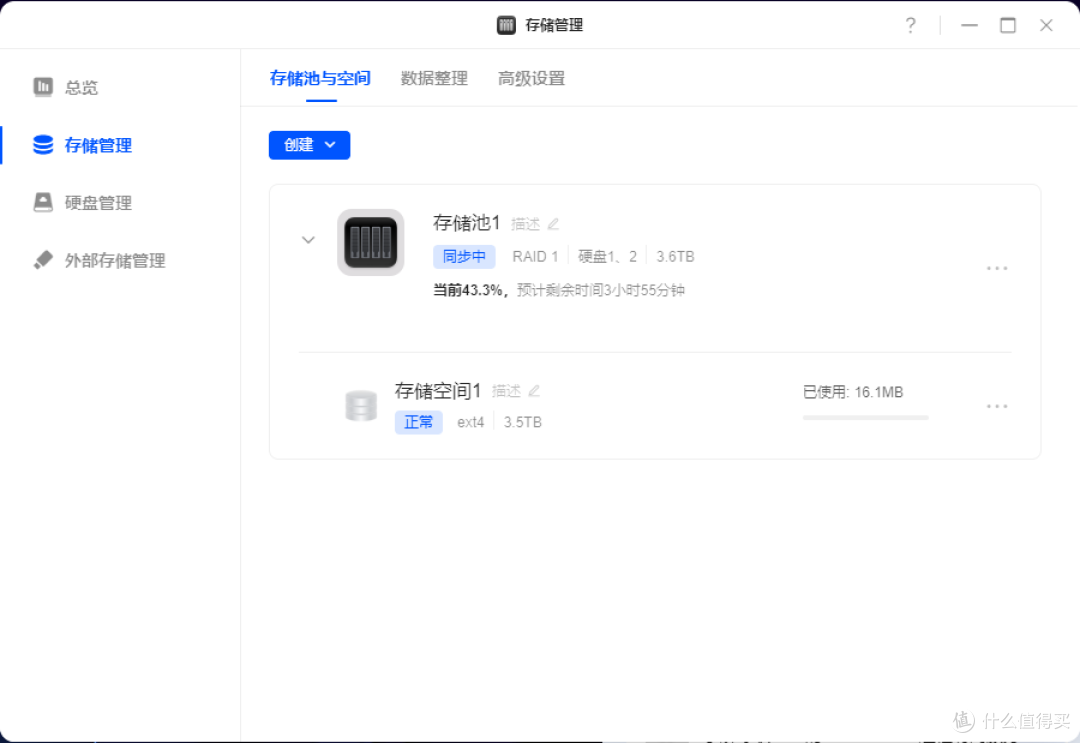Click the 存储空间1 title text

tap(437, 391)
